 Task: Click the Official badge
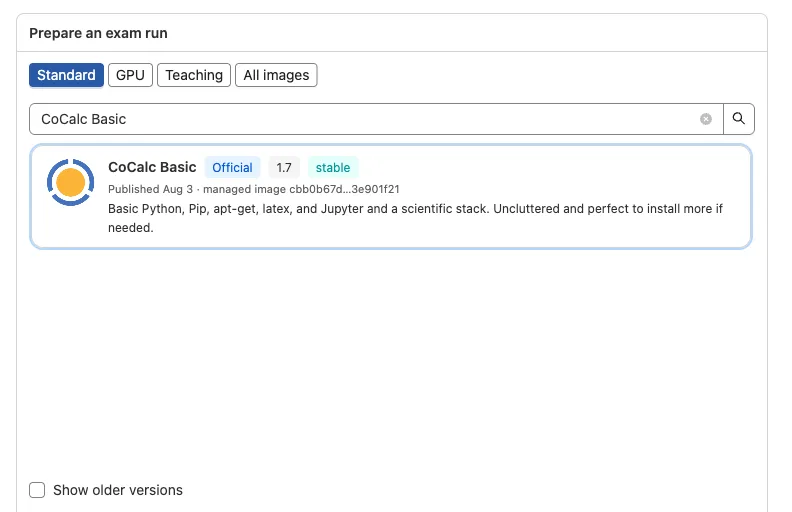coord(232,168)
